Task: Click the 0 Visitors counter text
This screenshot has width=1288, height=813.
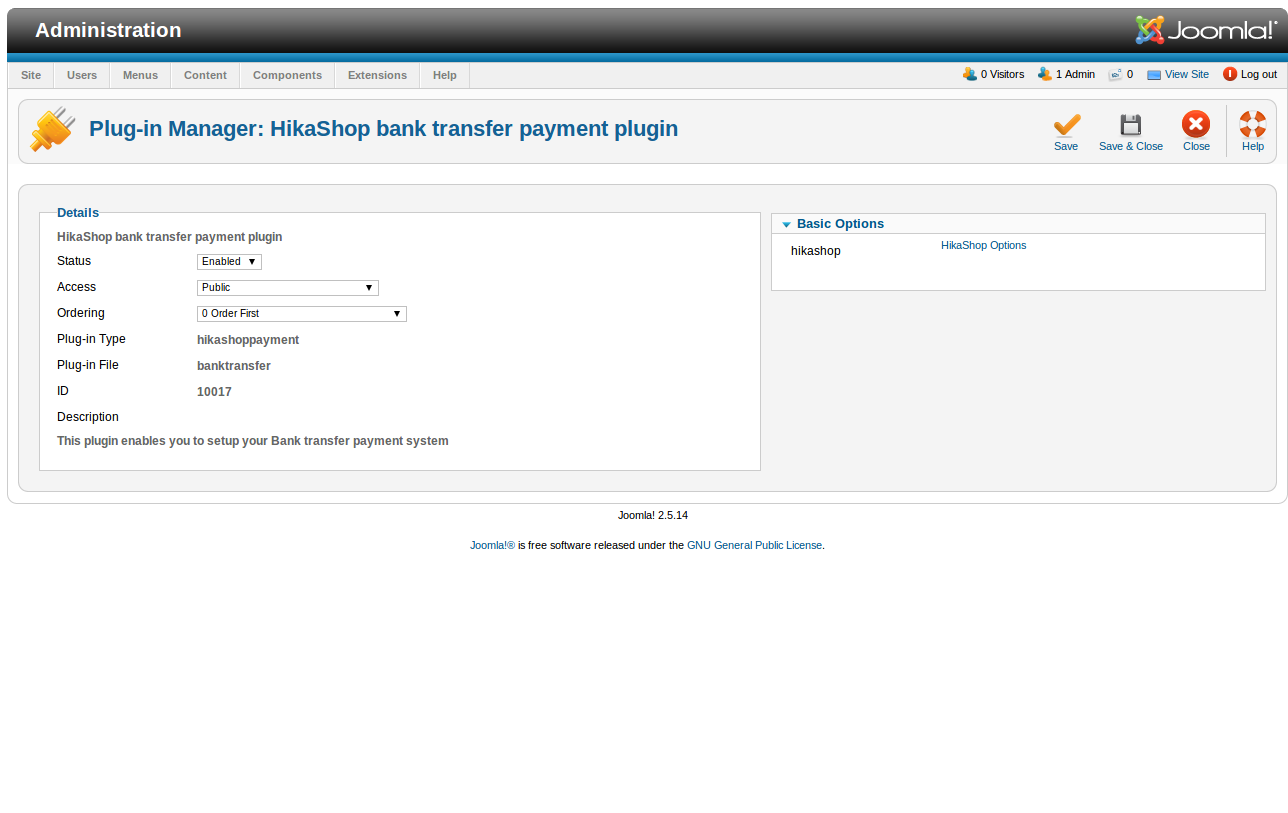Action: (1002, 74)
